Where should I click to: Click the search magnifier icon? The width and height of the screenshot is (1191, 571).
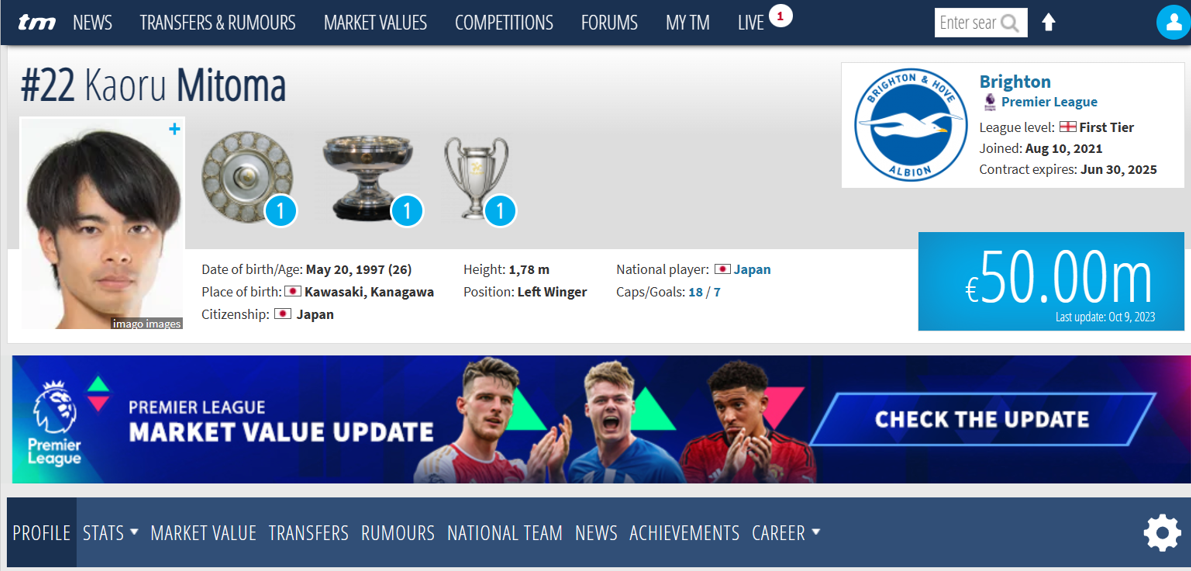[1009, 23]
